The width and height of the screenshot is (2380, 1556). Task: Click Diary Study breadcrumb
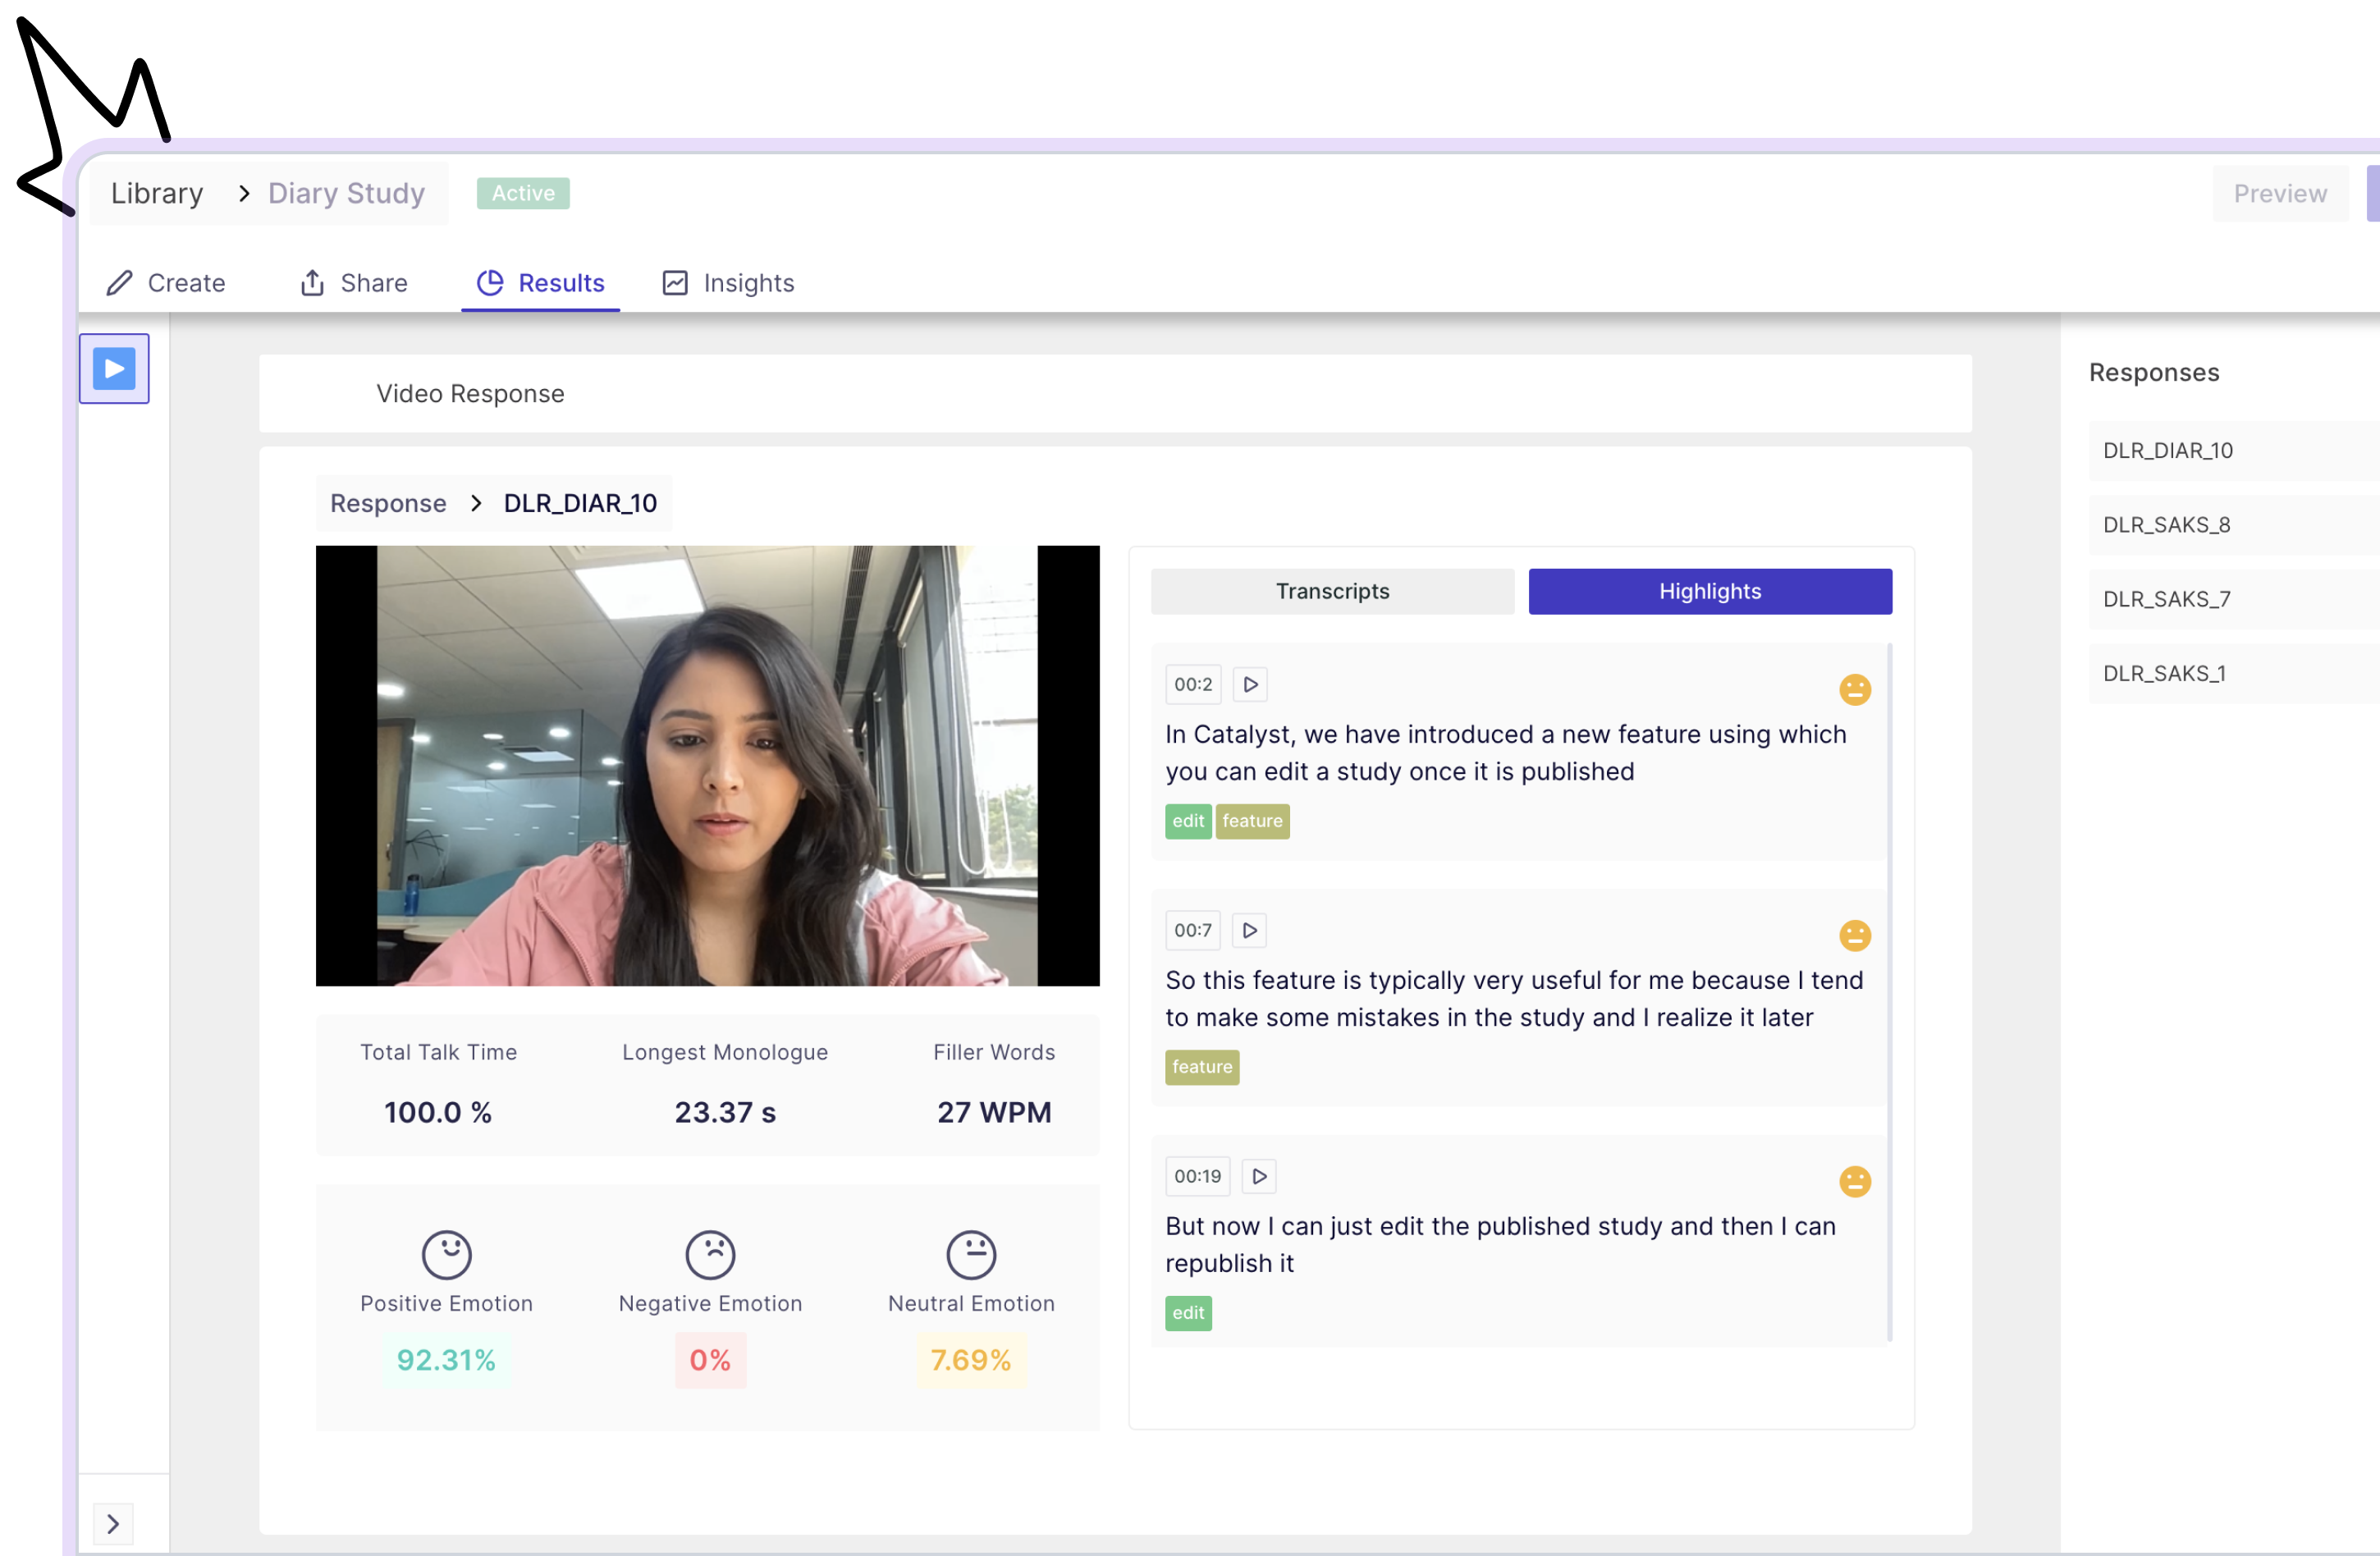(346, 193)
